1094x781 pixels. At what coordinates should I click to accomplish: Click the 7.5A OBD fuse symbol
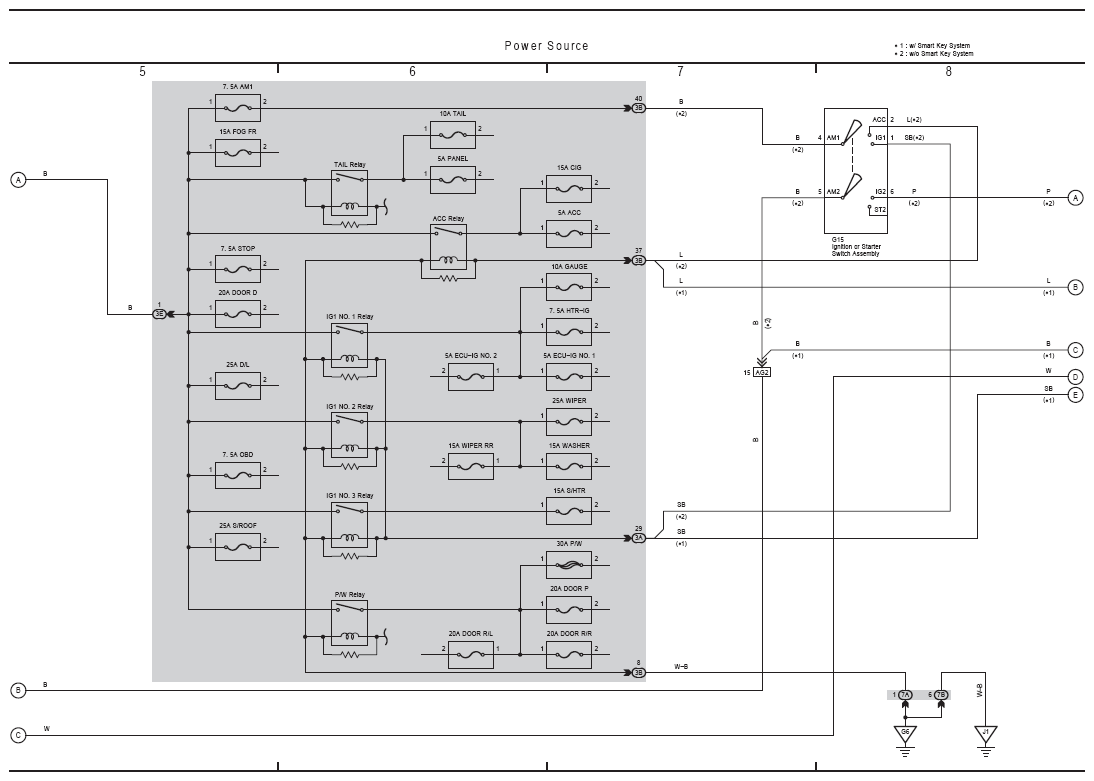coord(238,475)
